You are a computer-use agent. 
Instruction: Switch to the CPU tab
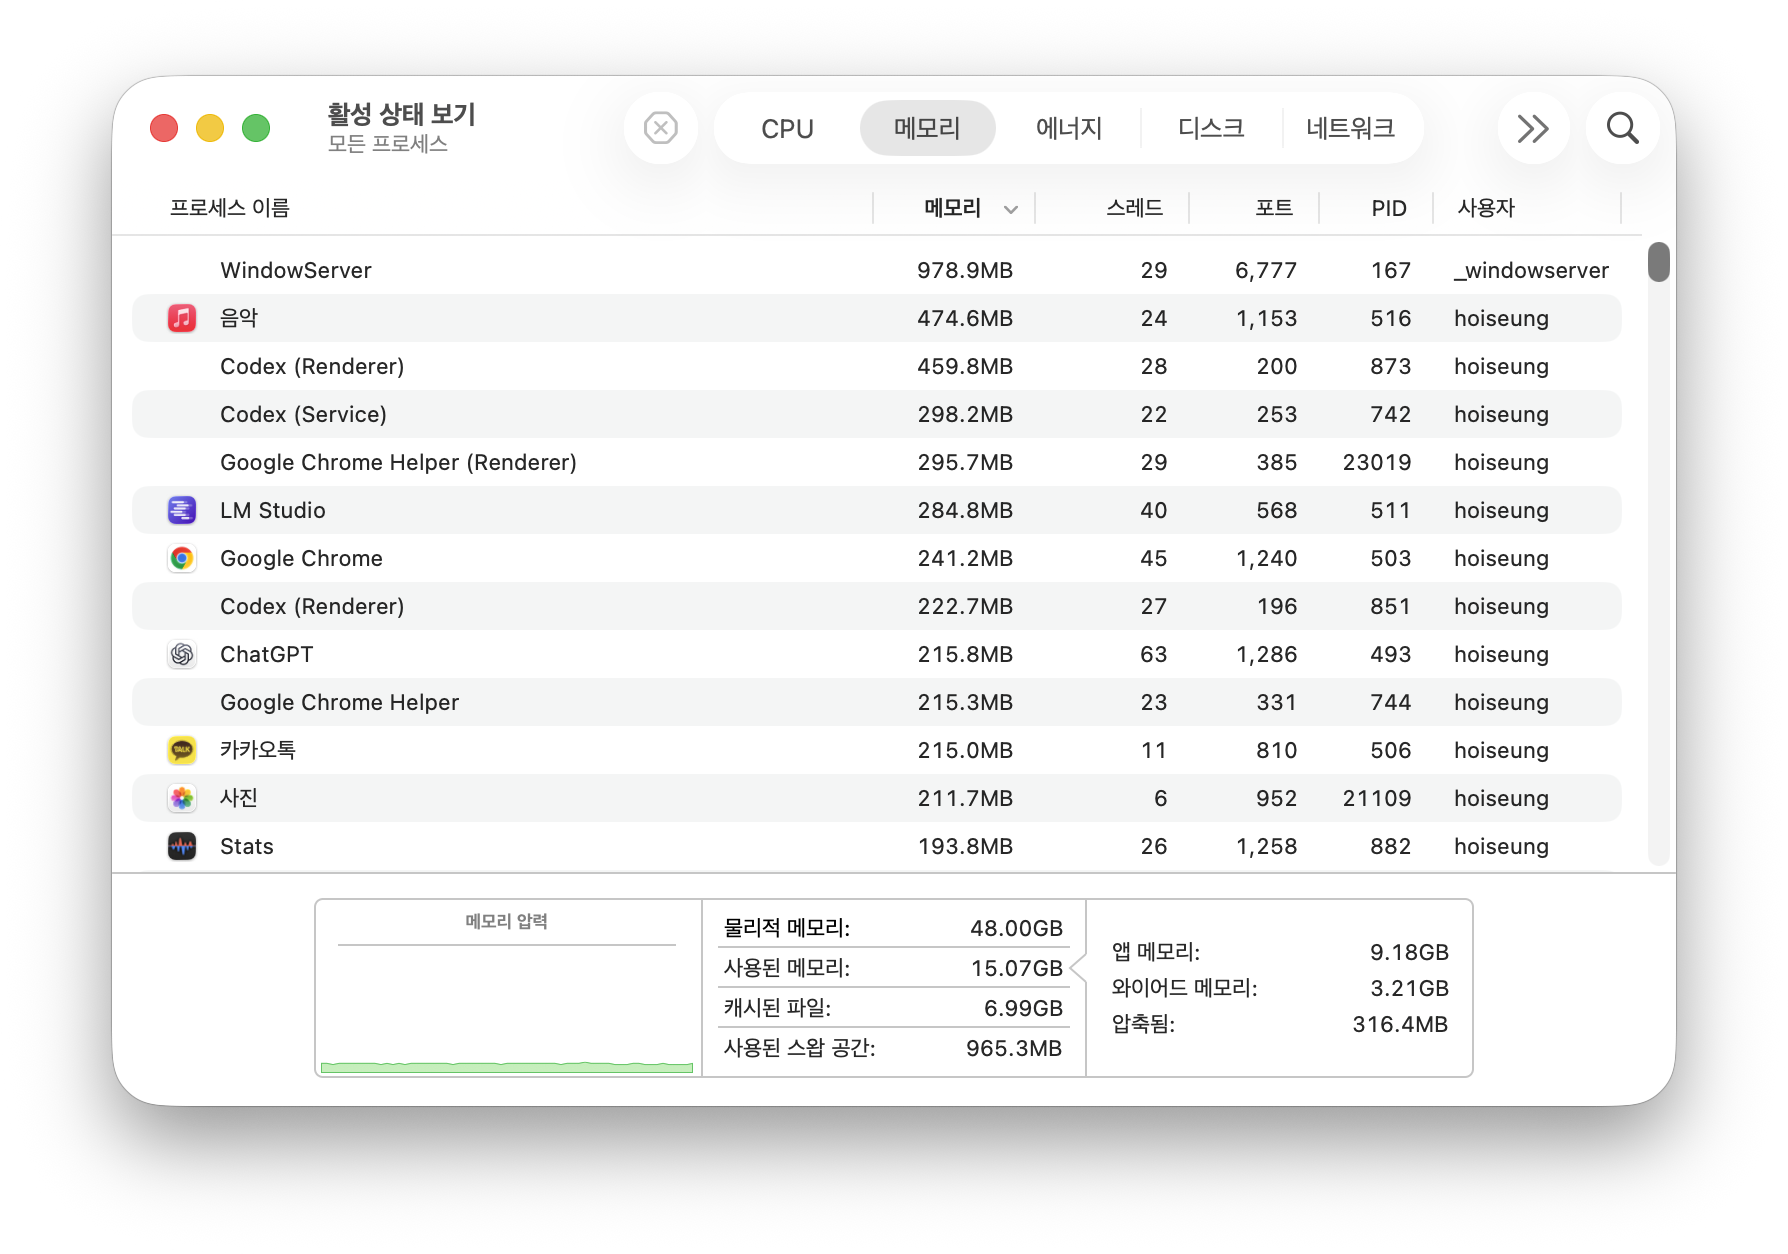[787, 128]
